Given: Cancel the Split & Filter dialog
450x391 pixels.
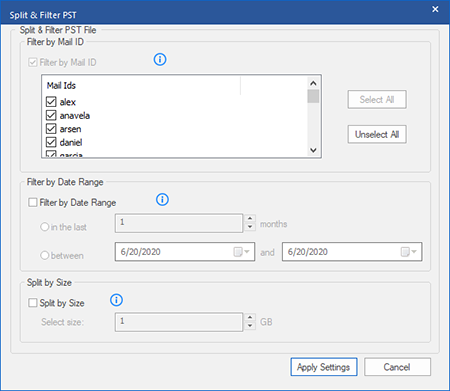Looking at the screenshot, I should pyautogui.click(x=397, y=367).
